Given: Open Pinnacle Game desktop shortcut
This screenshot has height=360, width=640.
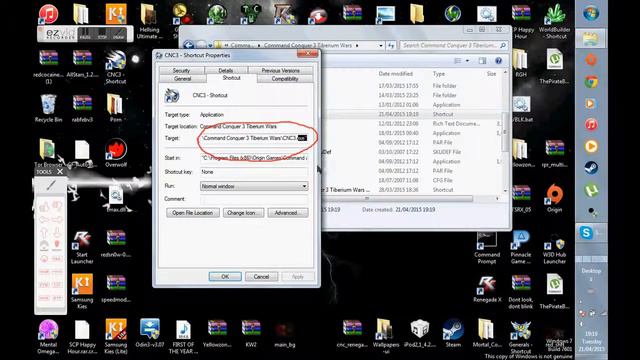Looking at the screenshot, I should [520, 247].
